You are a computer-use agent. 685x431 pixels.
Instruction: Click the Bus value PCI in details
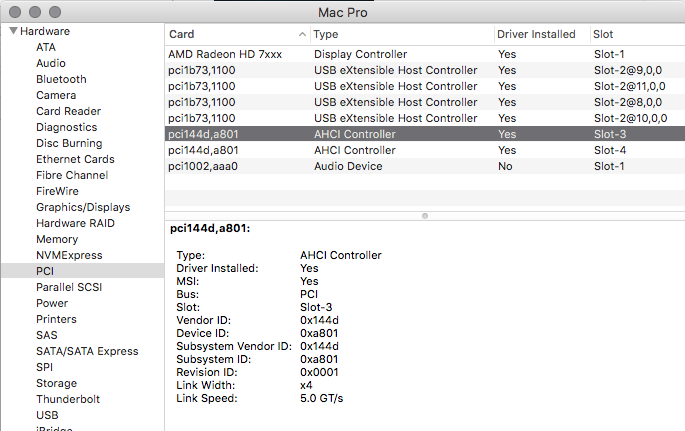(309, 294)
